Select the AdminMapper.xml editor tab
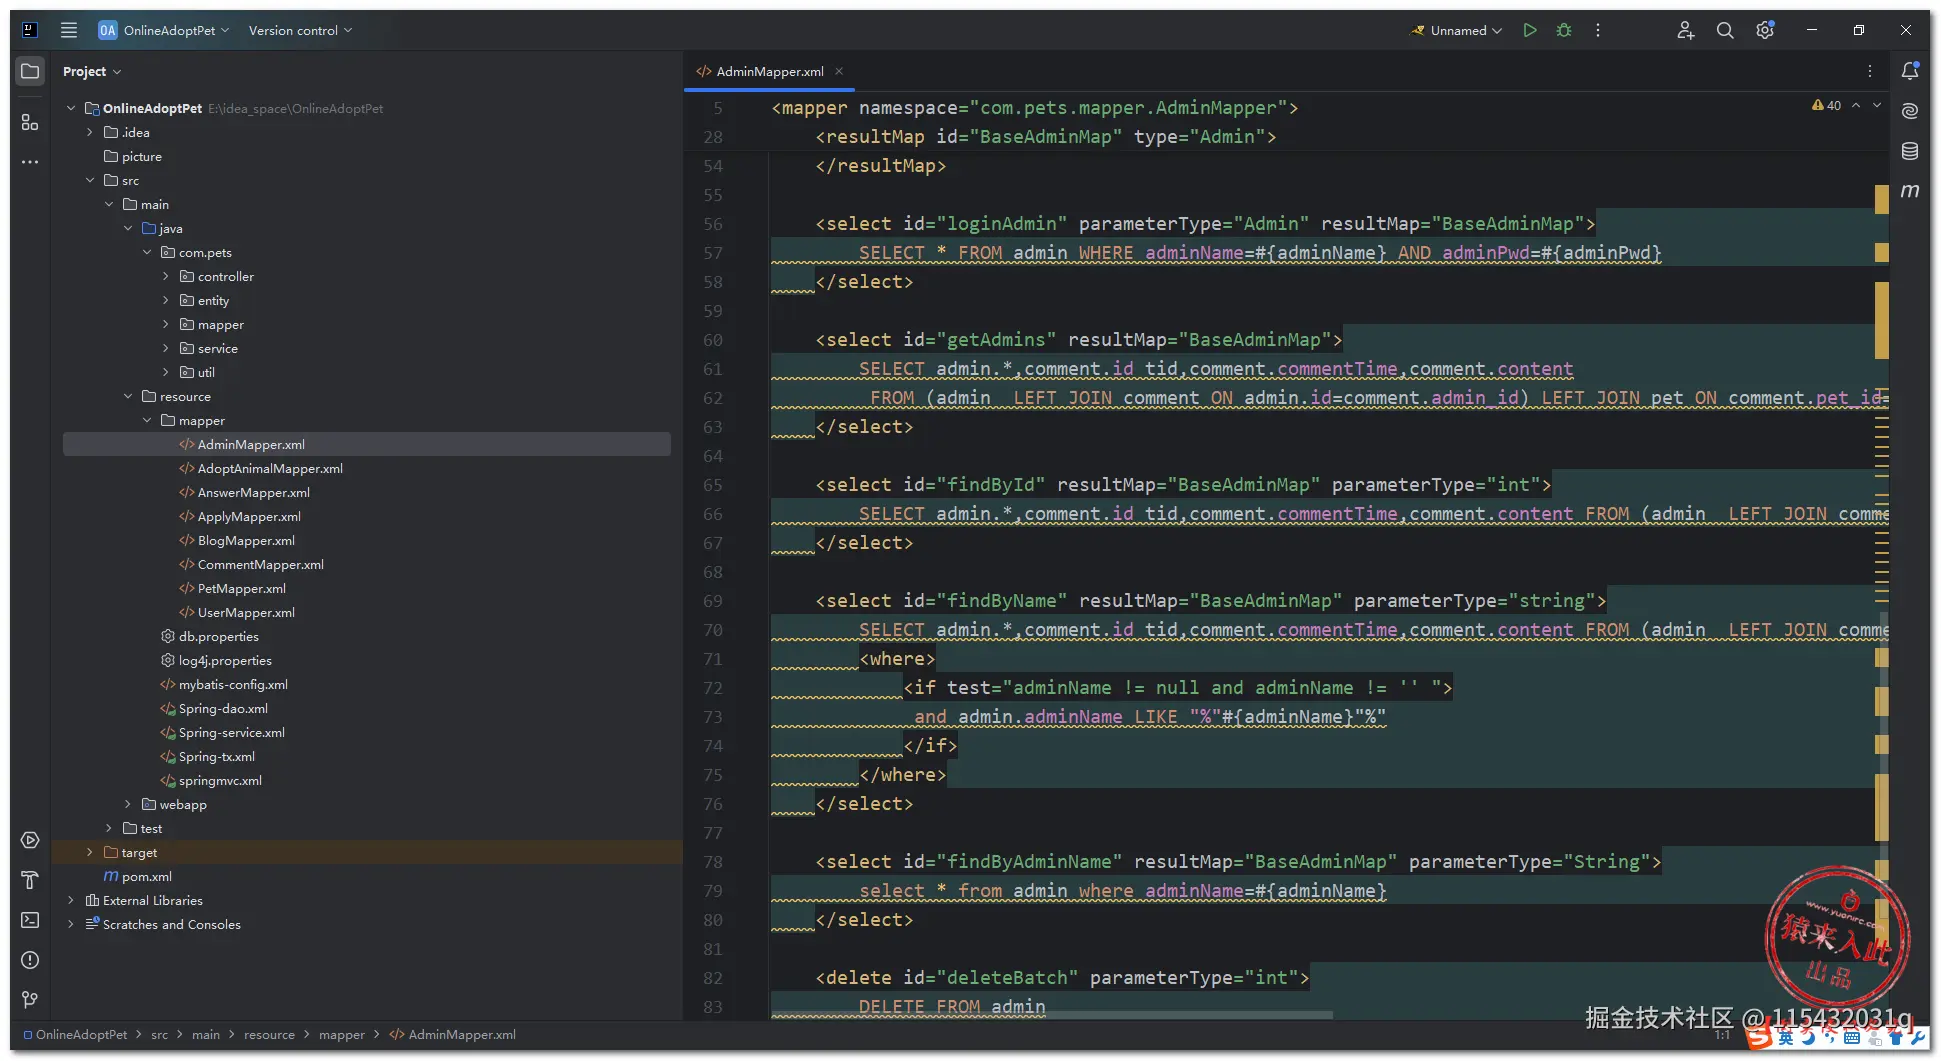This screenshot has width=1941, height=1061. (x=769, y=71)
